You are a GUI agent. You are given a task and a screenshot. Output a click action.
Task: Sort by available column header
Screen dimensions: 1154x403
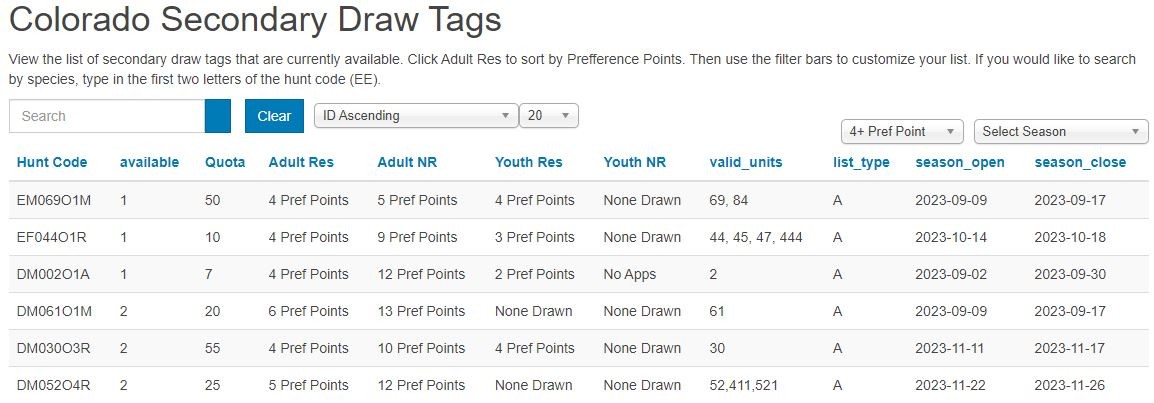149,163
